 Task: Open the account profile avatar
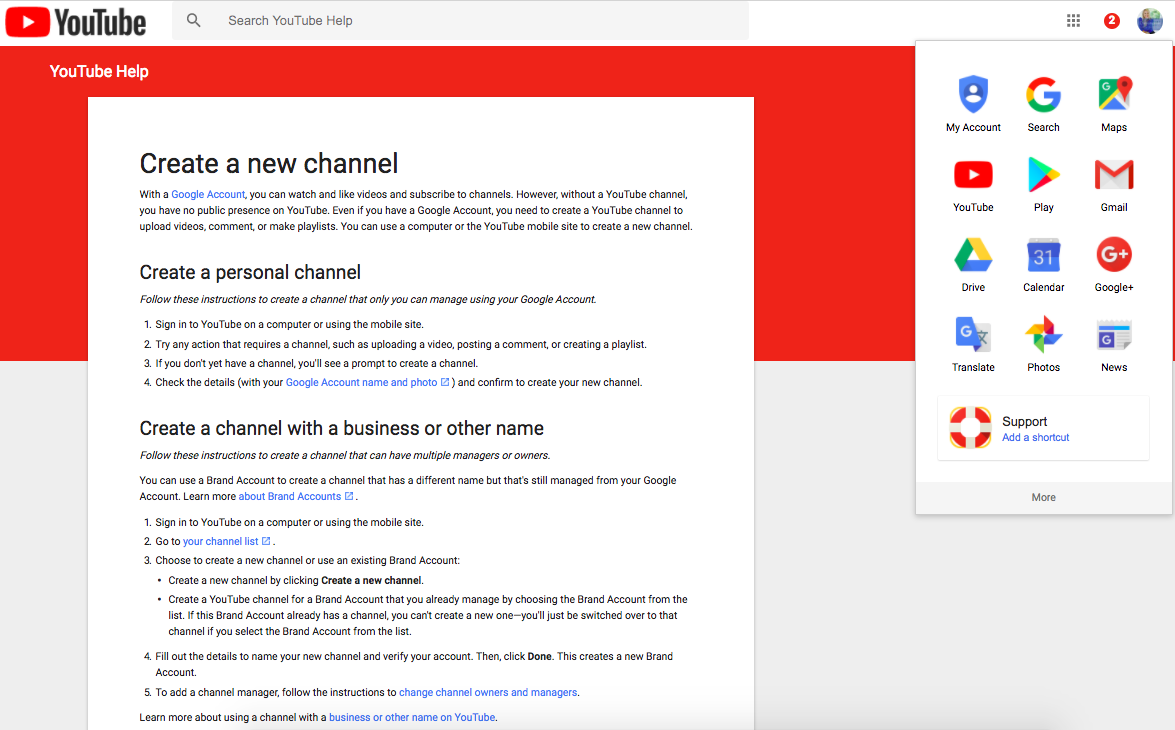(x=1150, y=21)
